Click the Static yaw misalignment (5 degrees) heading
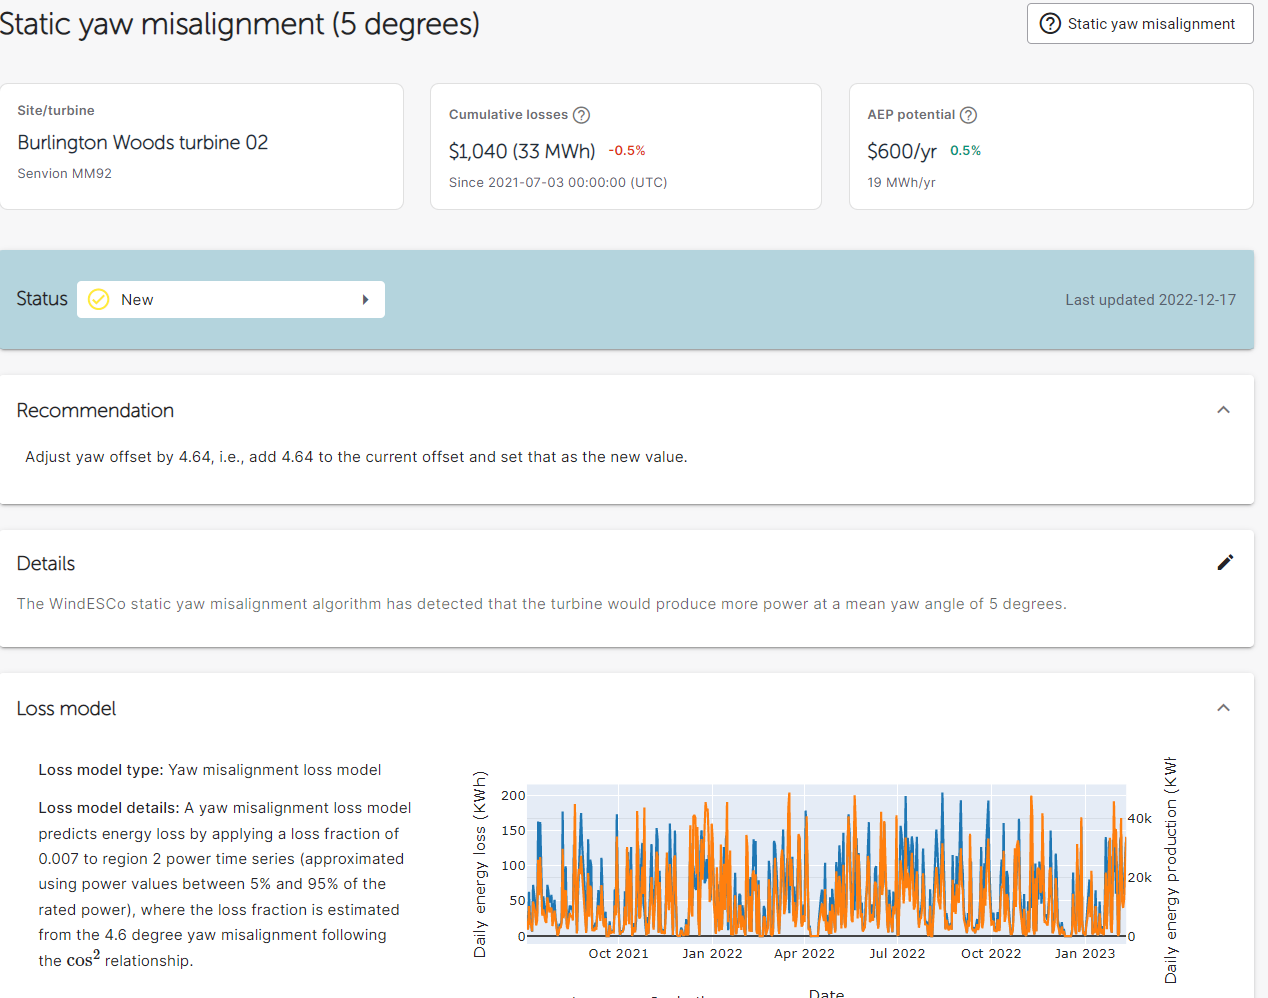Screen dimensions: 1268x998 click(x=238, y=23)
